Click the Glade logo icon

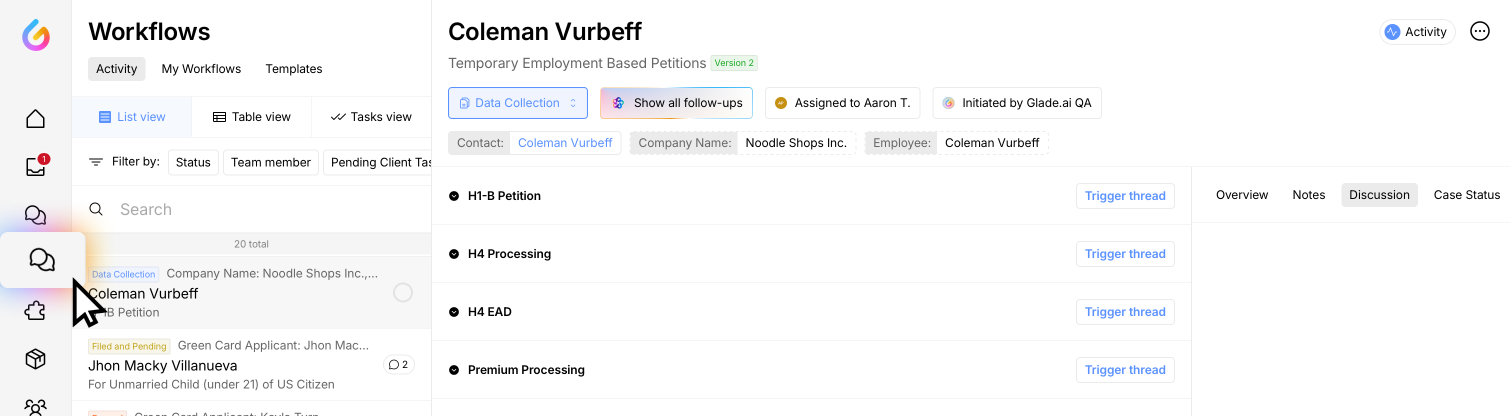tap(36, 36)
